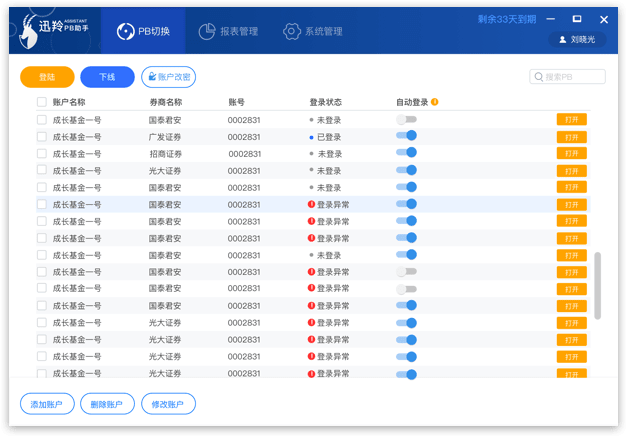Select the 光大证券 未登录 row checkbox
This screenshot has width=627, height=437.
[x=42, y=170]
